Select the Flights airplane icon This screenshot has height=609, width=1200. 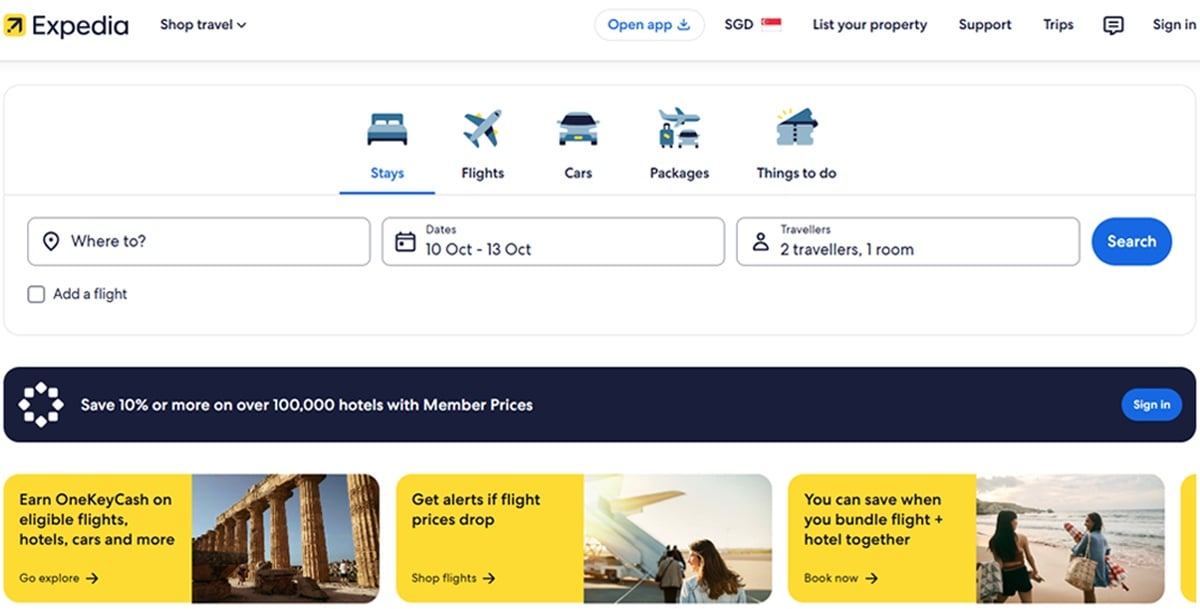point(482,129)
